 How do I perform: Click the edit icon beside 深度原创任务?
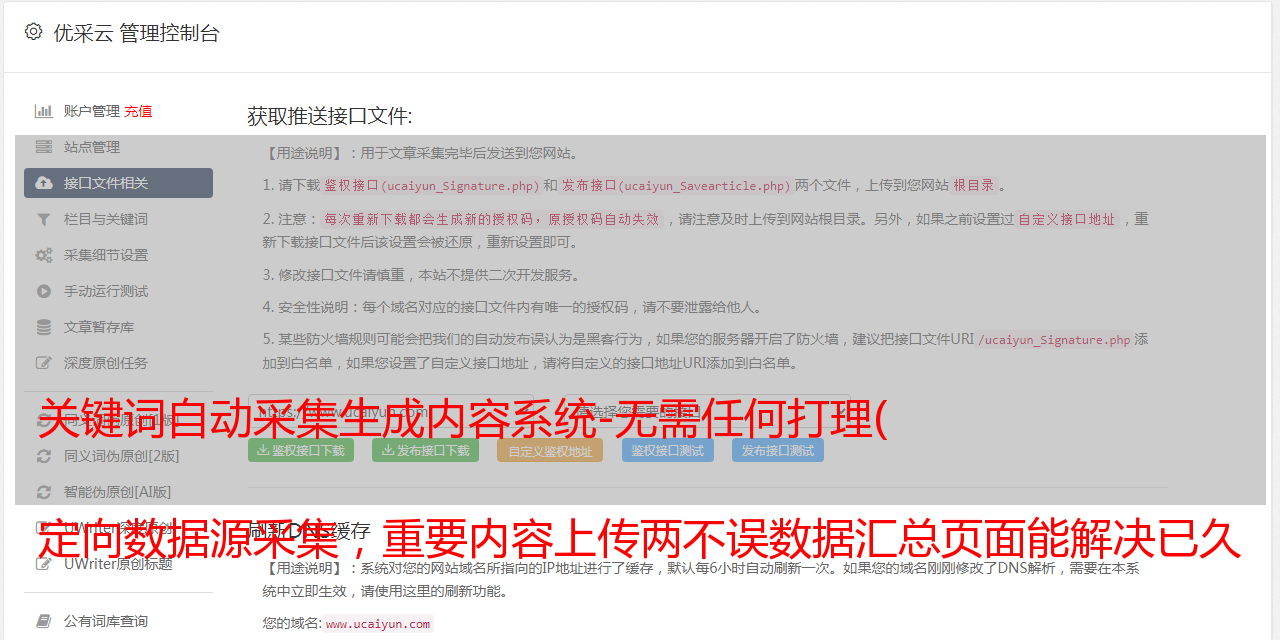(x=44, y=363)
